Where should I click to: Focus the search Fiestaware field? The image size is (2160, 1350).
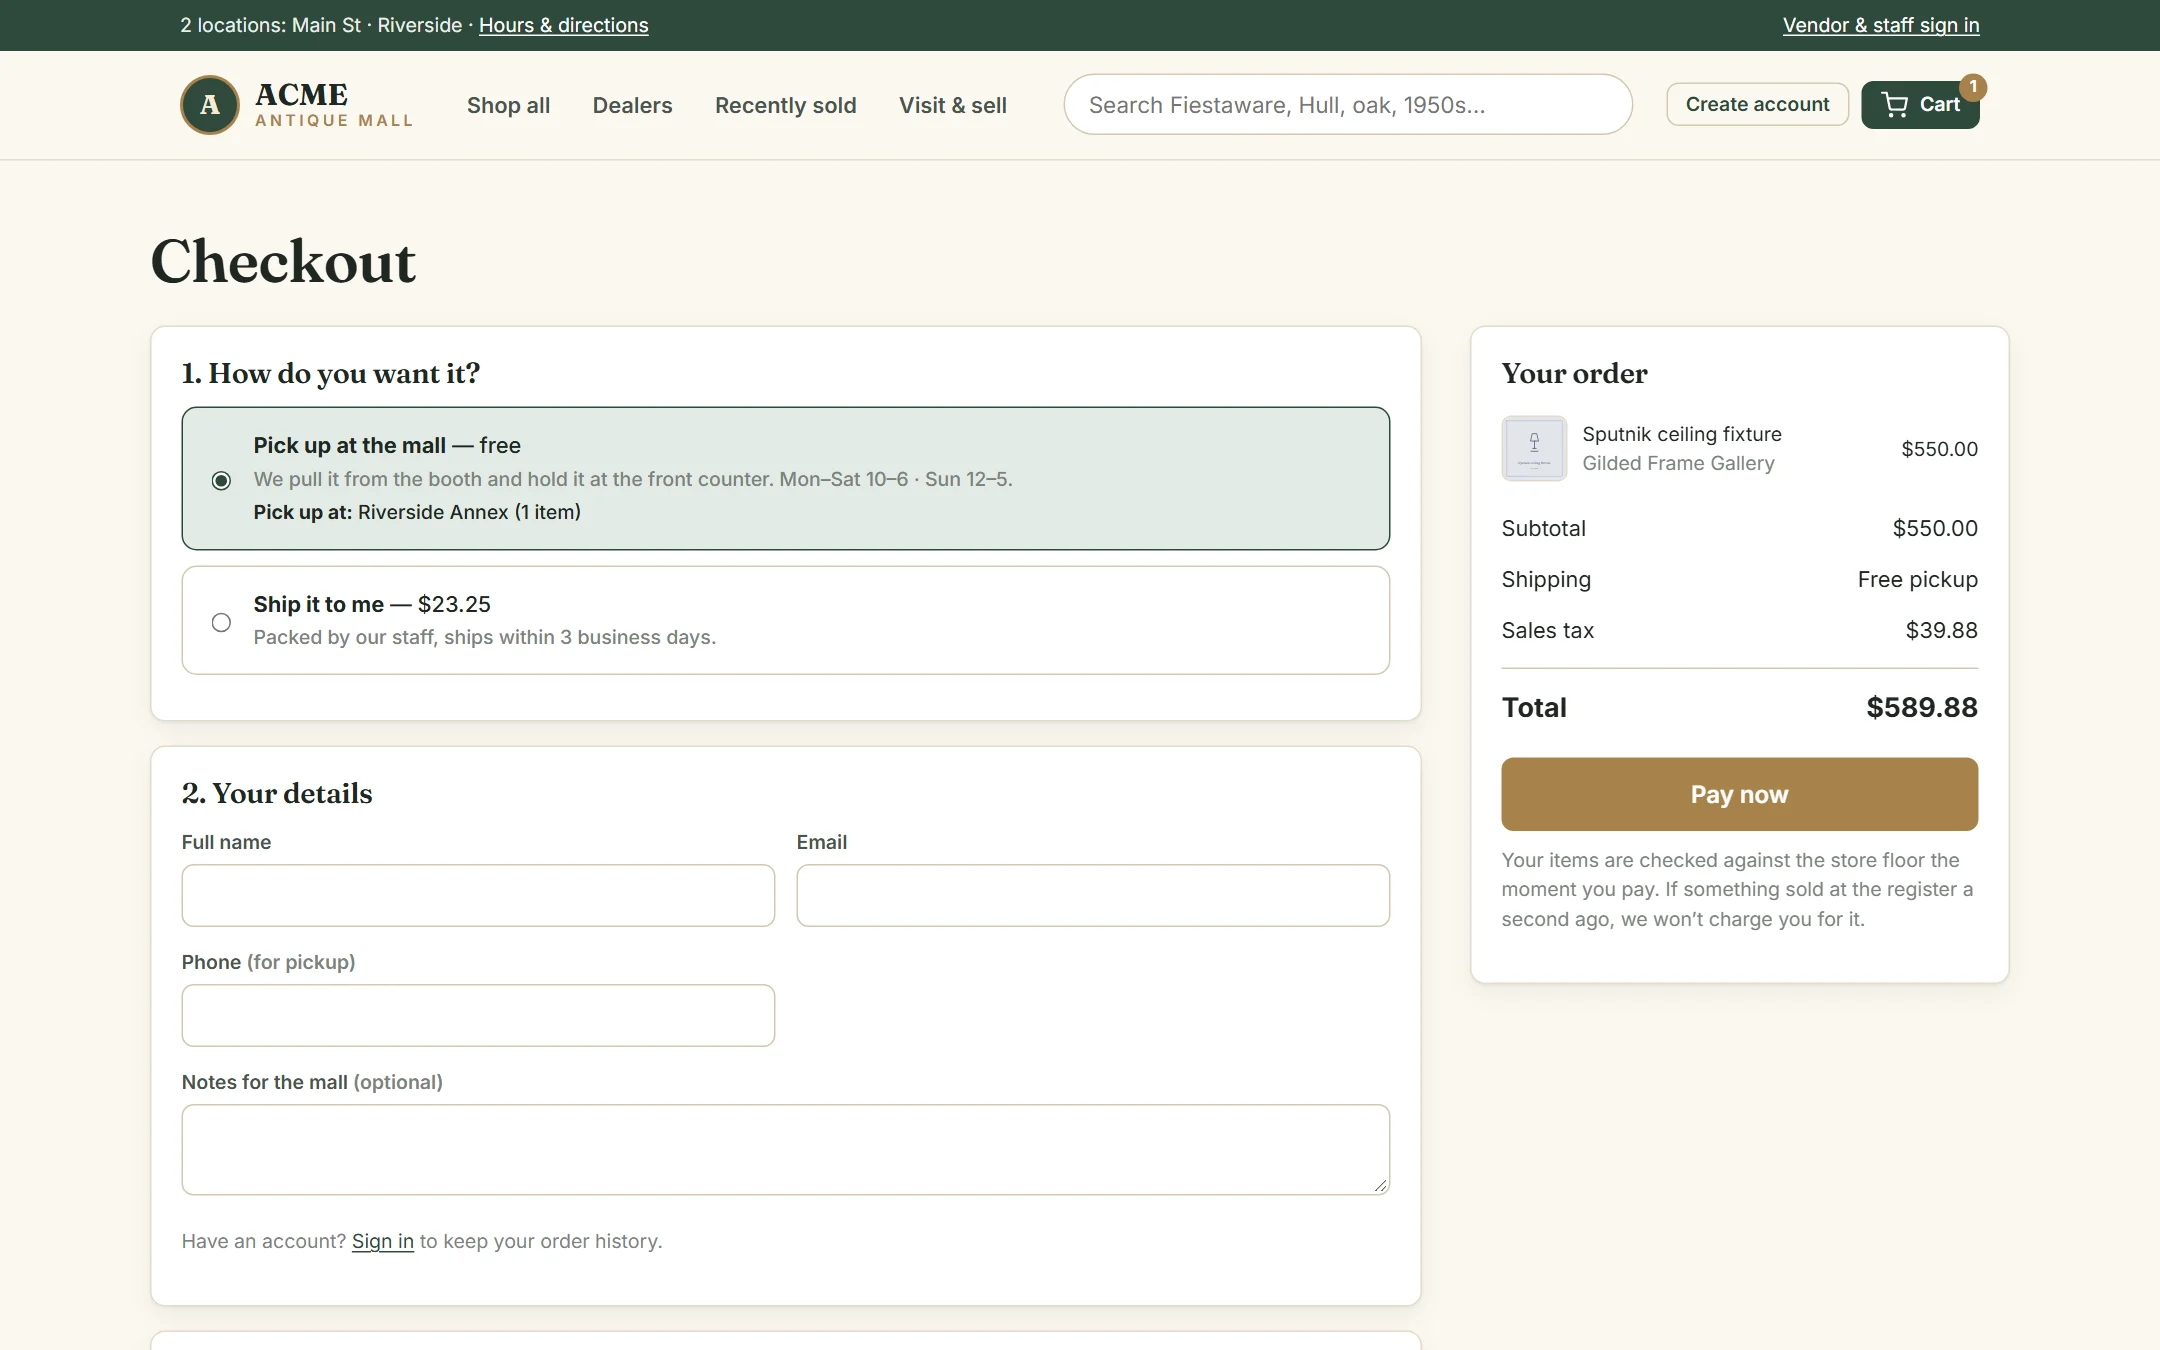1347,104
